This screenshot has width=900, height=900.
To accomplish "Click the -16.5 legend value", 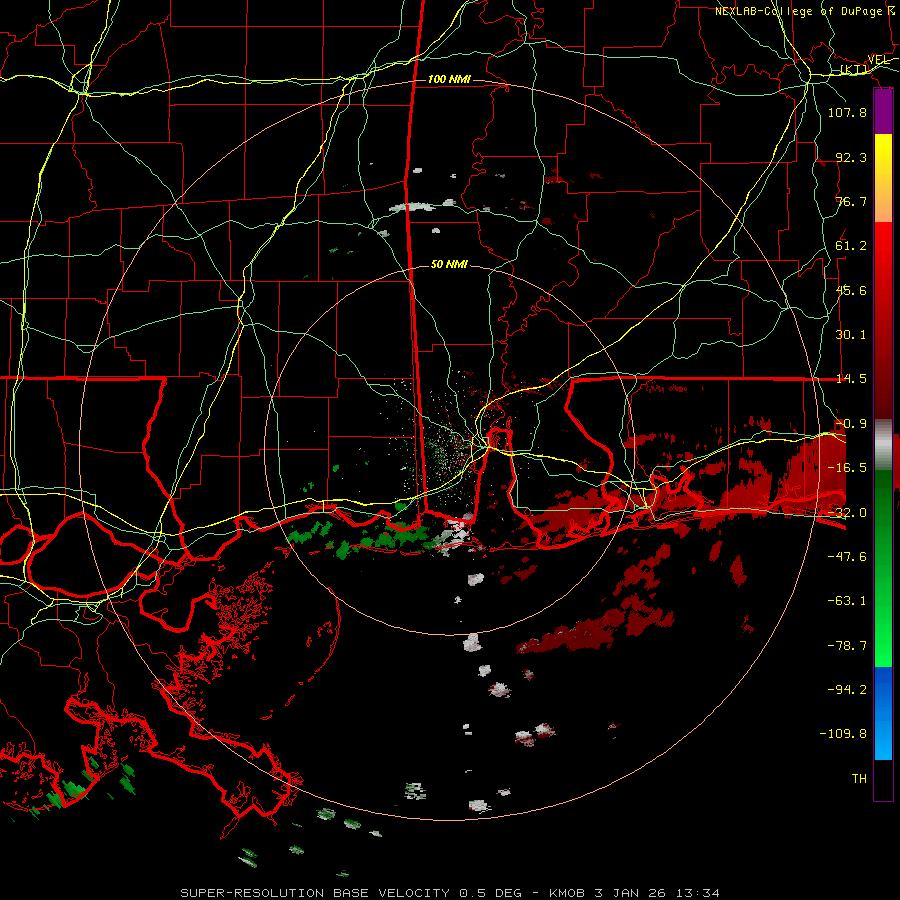I will [x=847, y=468].
